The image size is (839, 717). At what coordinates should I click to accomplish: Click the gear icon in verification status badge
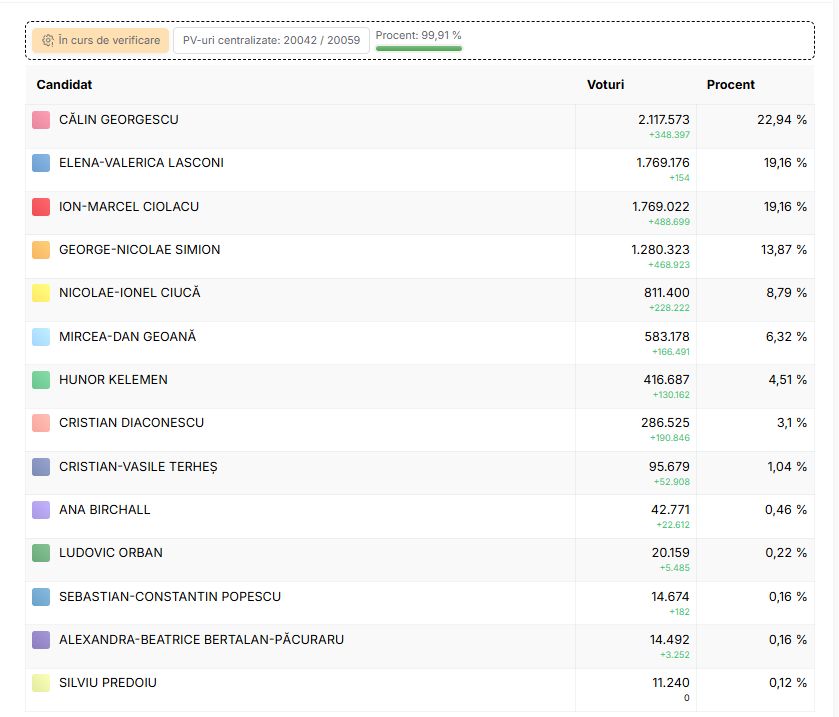(48, 40)
